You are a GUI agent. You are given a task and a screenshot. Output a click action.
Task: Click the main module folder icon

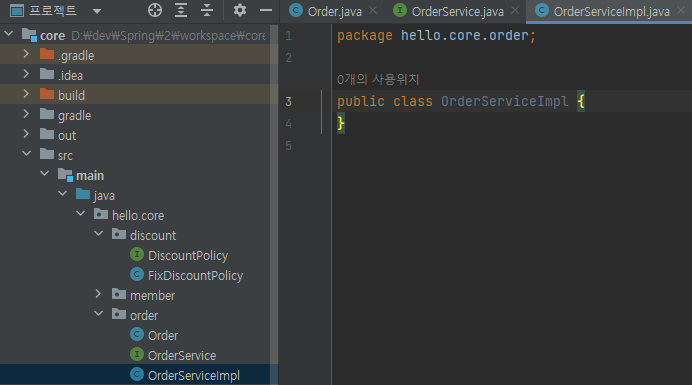coord(65,174)
